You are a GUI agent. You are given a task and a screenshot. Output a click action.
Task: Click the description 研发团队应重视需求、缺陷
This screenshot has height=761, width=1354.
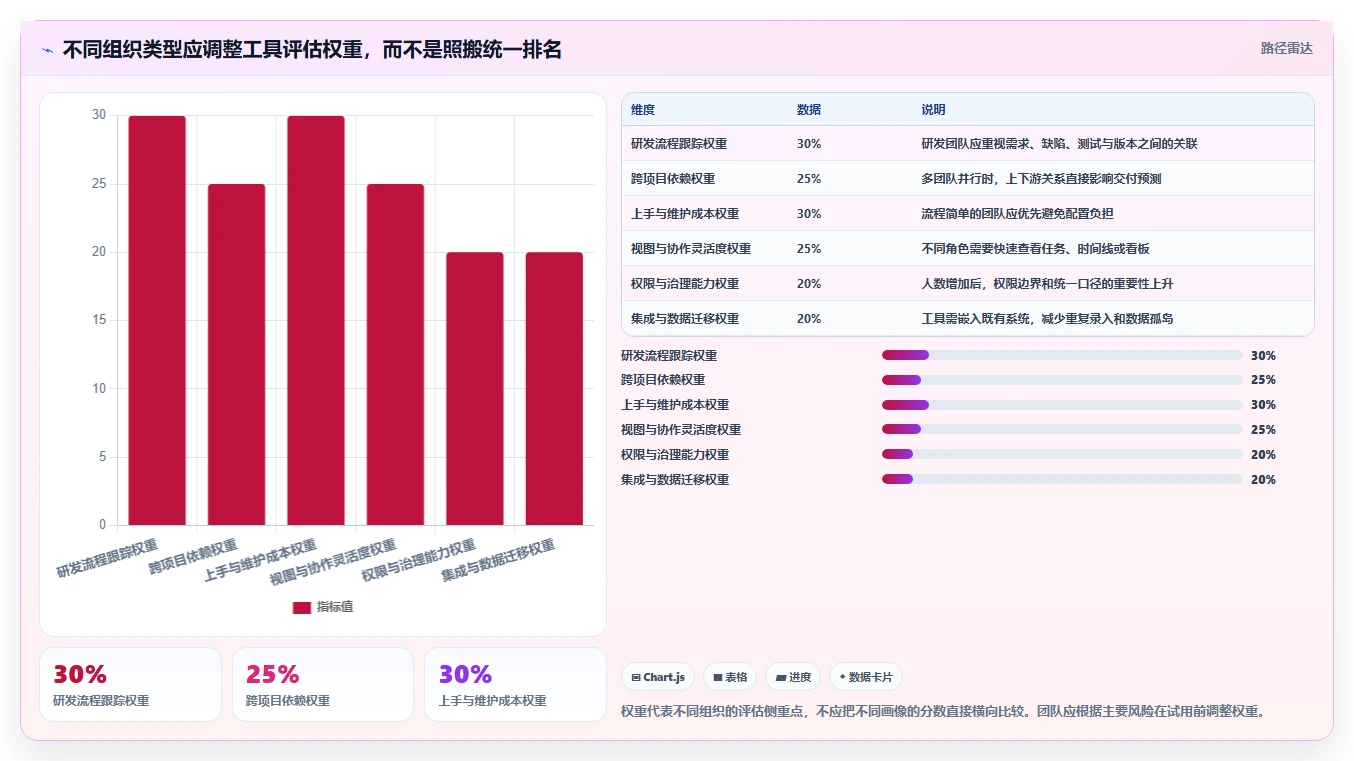click(1059, 144)
